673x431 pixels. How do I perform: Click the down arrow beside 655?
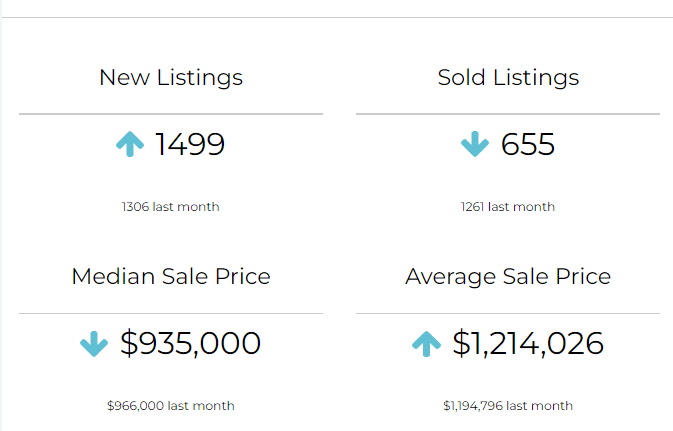(x=474, y=145)
